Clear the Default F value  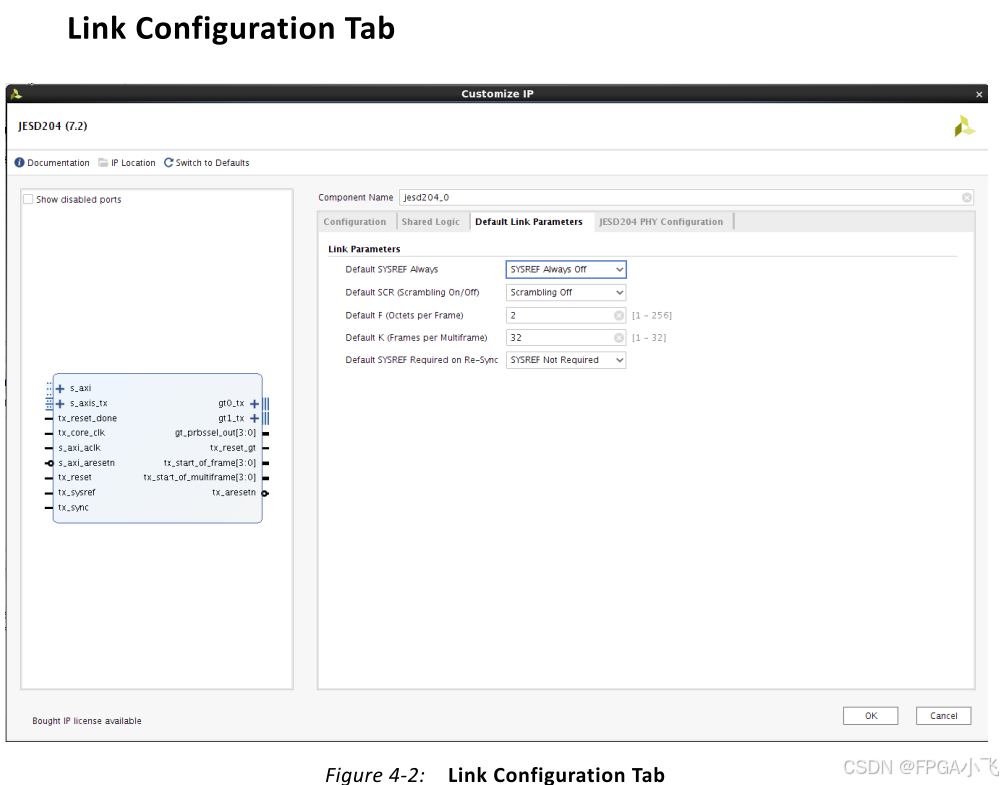click(x=619, y=315)
